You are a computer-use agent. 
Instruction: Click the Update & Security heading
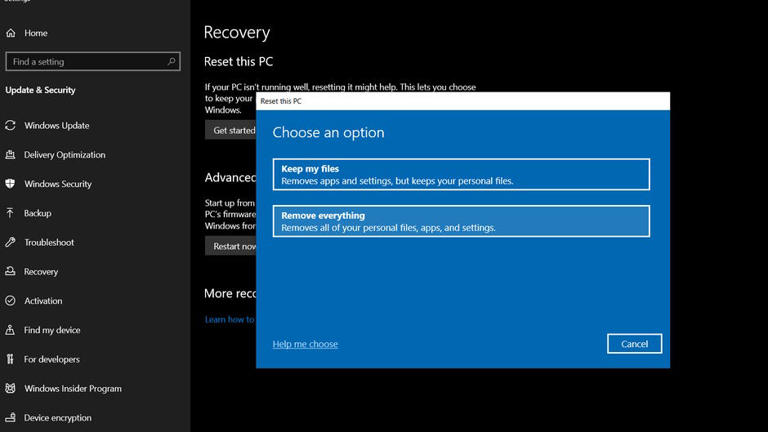[x=41, y=90]
